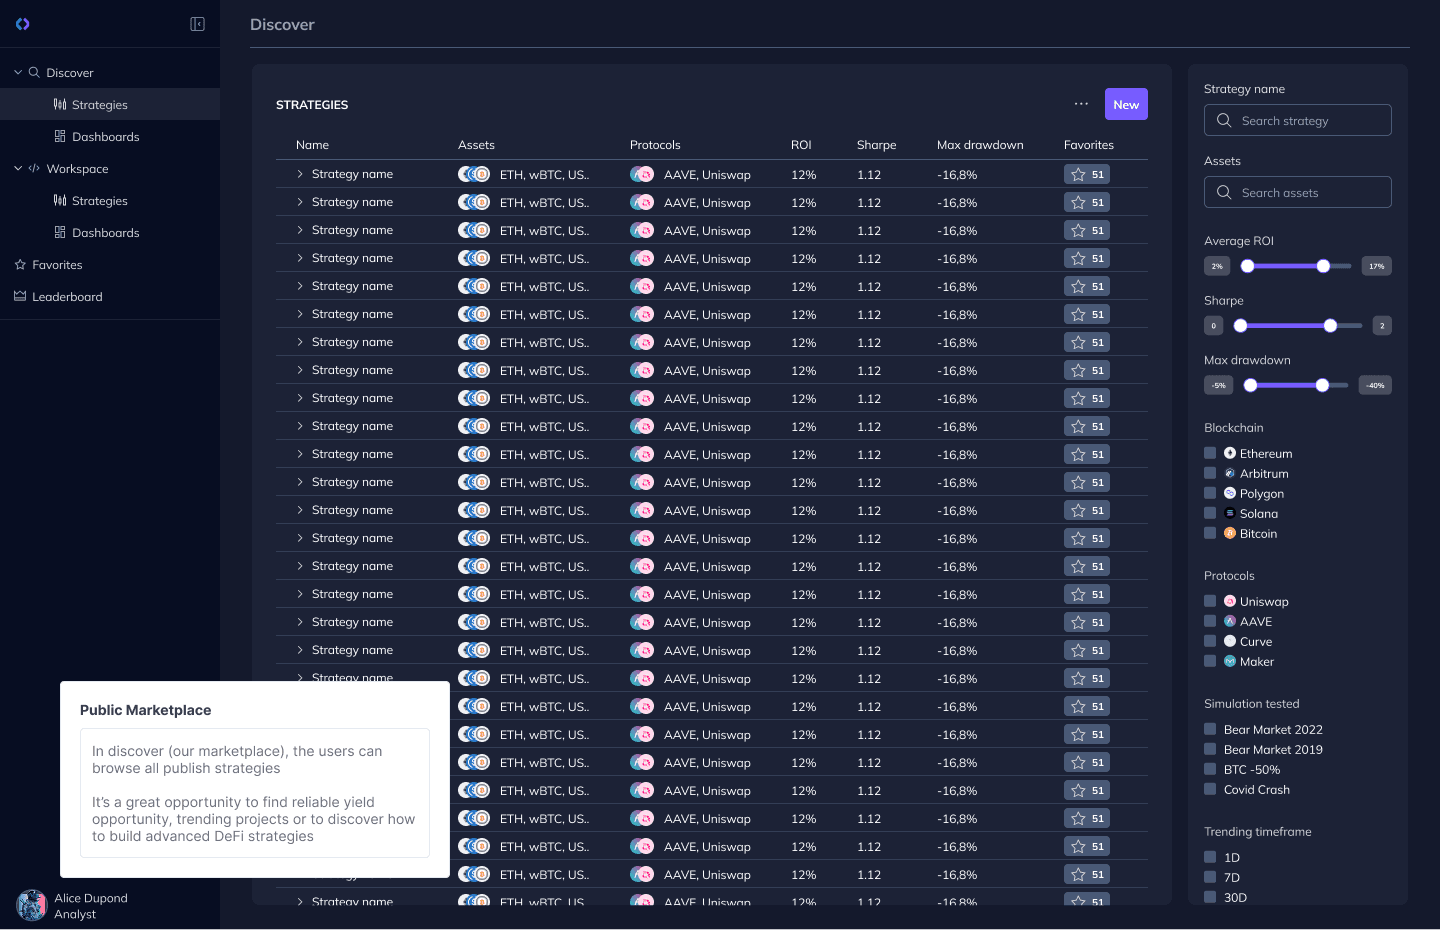Sort by the Sharpe column header
This screenshot has width=1440, height=930.
pyautogui.click(x=876, y=145)
